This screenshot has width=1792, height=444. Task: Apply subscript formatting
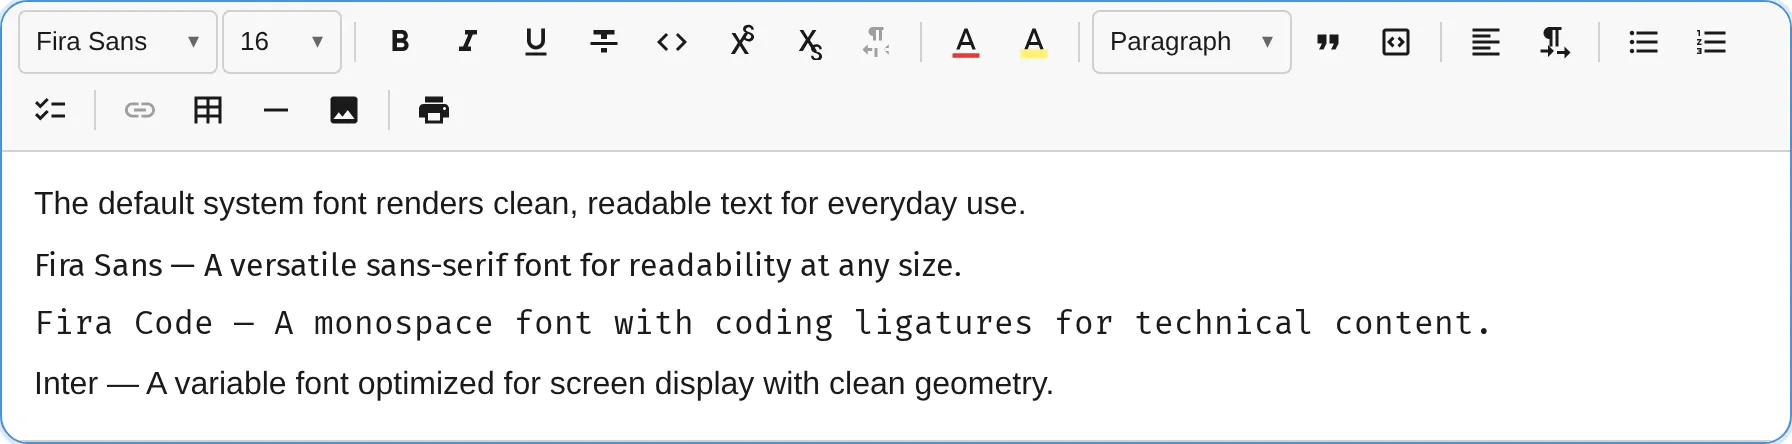(809, 42)
